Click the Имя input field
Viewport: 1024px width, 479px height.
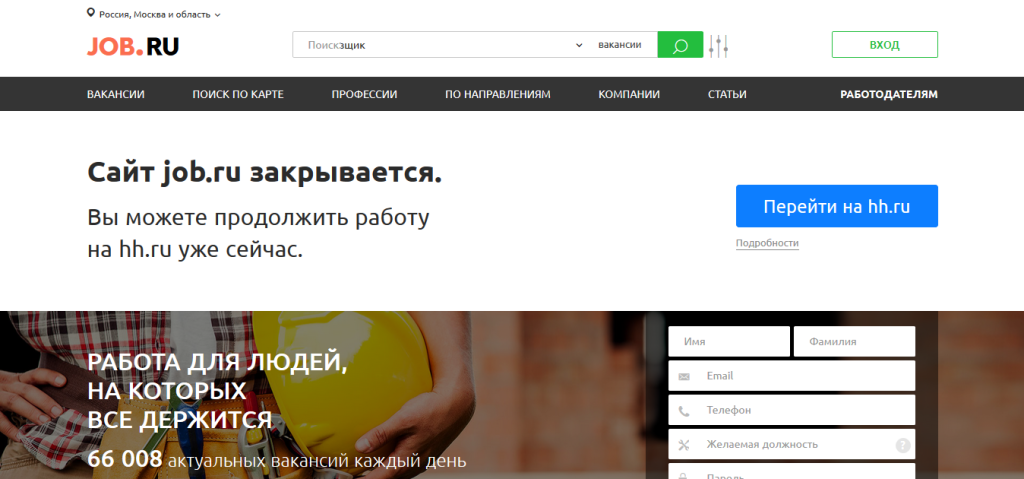click(x=729, y=342)
